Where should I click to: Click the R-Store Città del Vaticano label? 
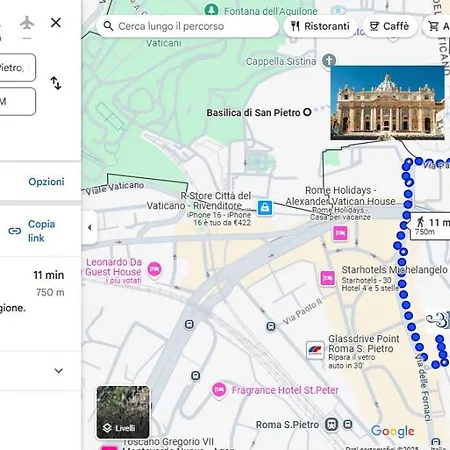[199, 201]
